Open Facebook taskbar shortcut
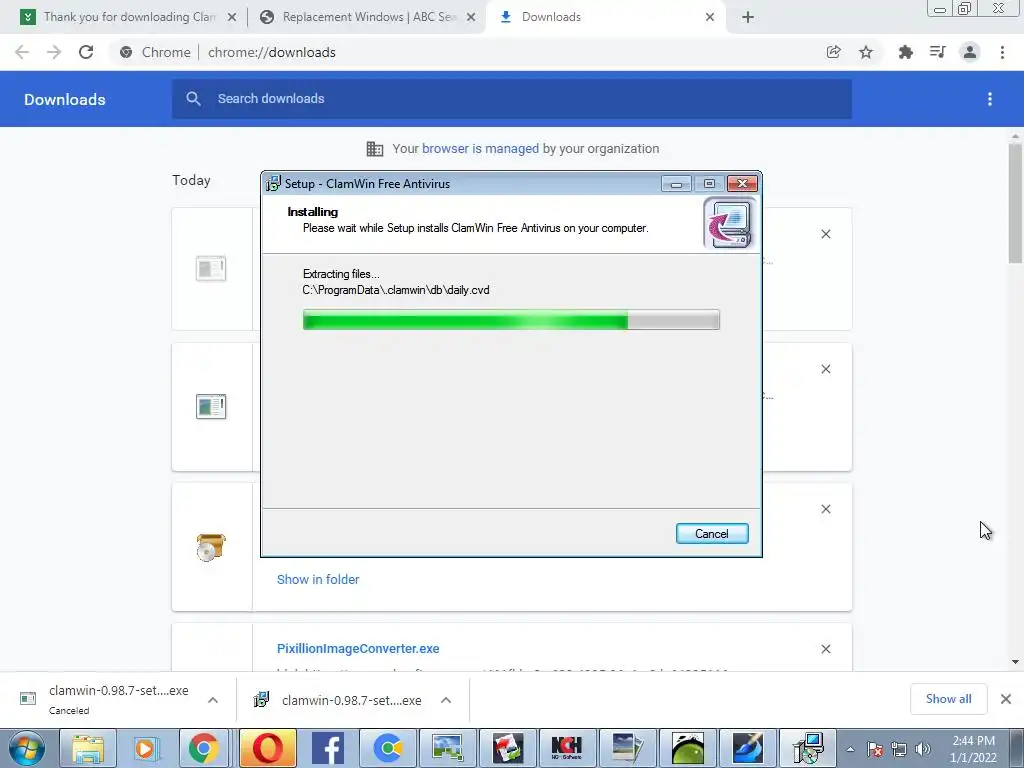Screen dimensions: 1024x768 coord(328,748)
